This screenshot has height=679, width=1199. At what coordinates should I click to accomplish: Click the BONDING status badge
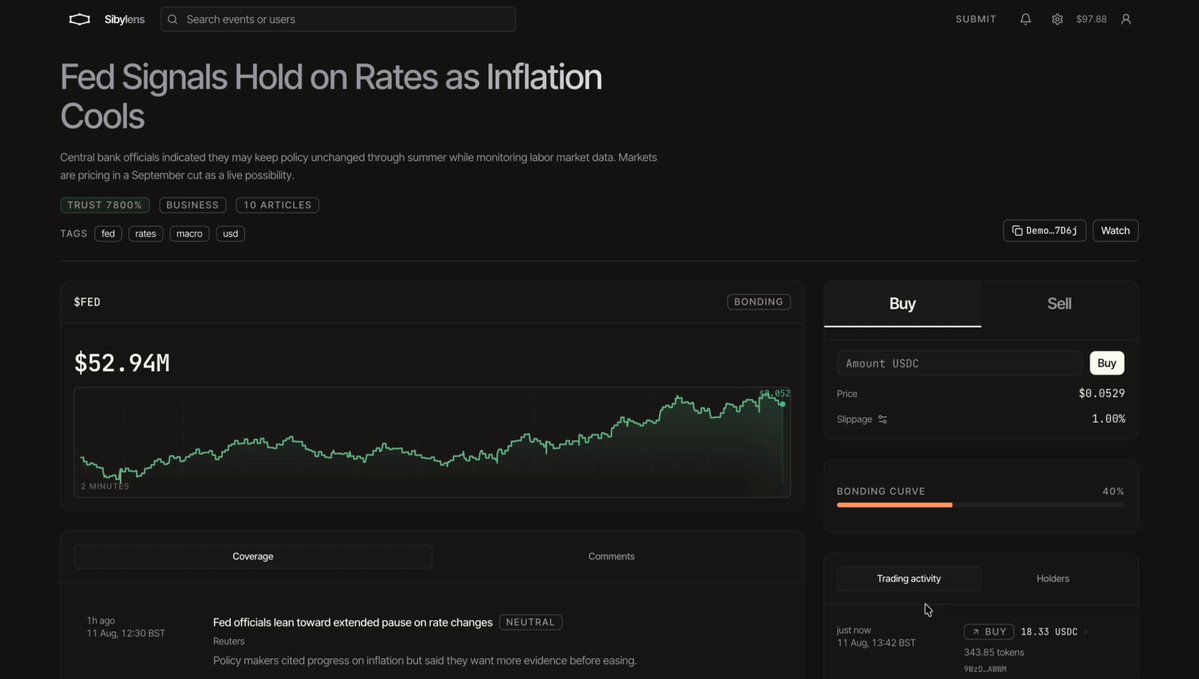click(x=759, y=302)
